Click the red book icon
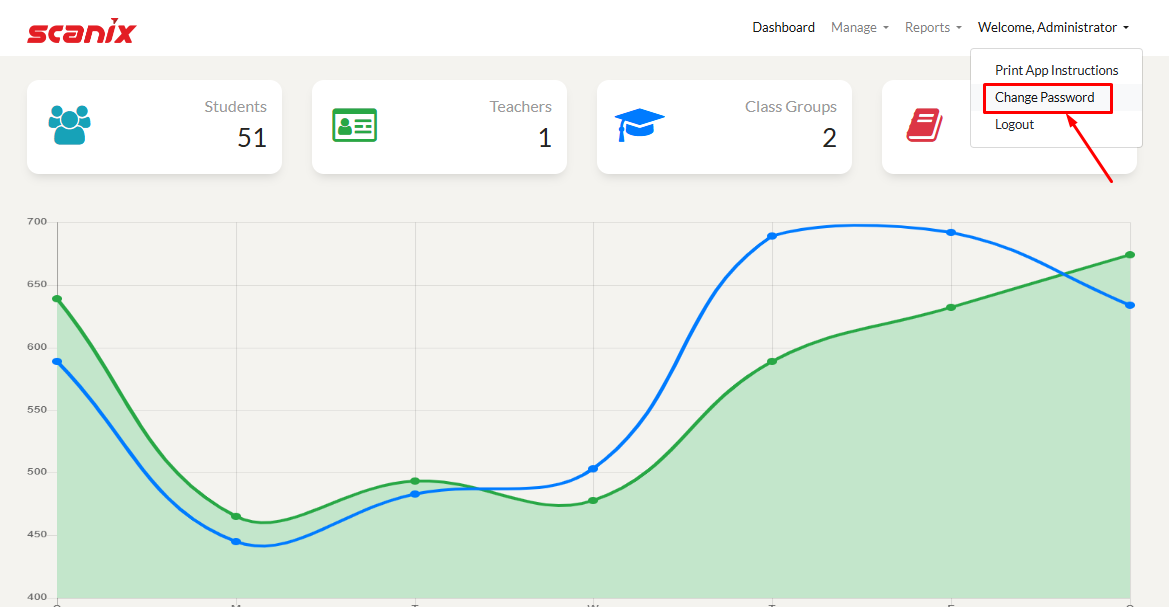1169x607 pixels. tap(924, 125)
